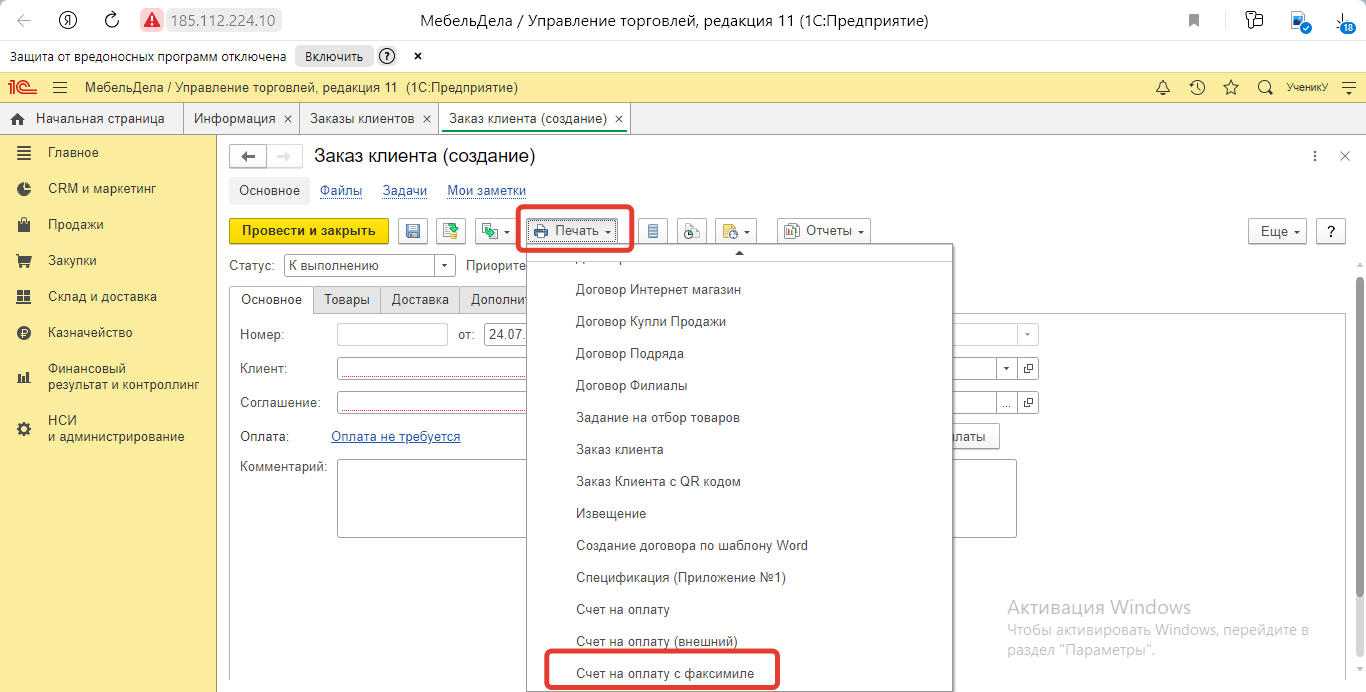Image resolution: width=1366 pixels, height=692 pixels.
Task: Select the Основное link beside Файлы
Action: 270,191
